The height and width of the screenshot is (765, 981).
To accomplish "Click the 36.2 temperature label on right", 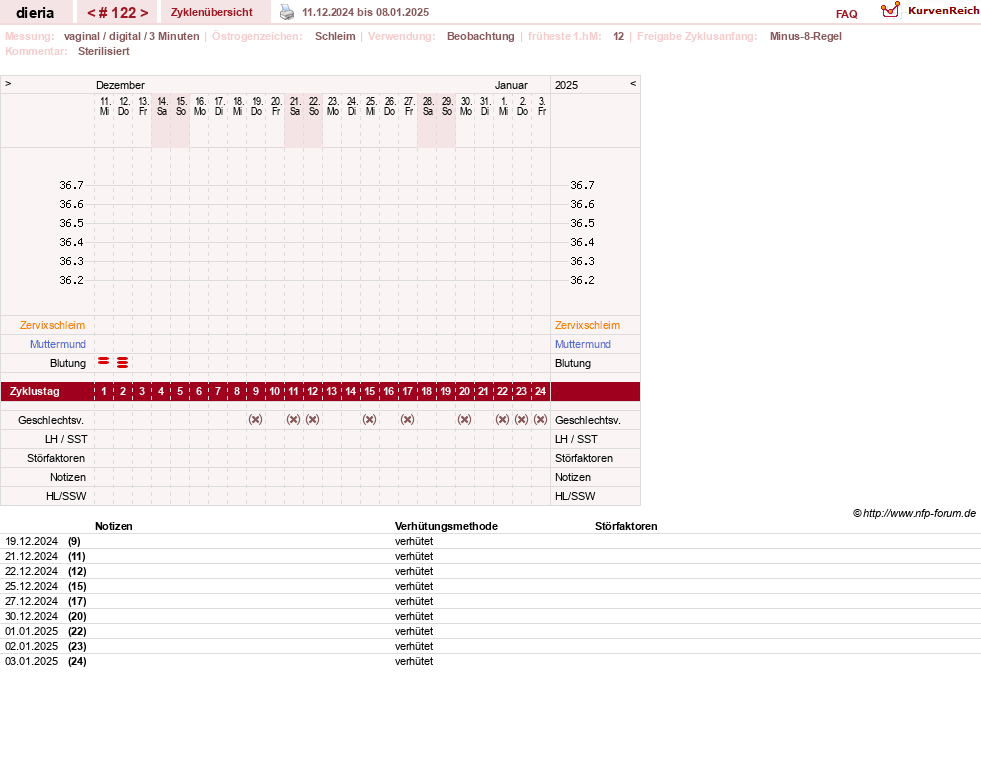I will coord(582,280).
